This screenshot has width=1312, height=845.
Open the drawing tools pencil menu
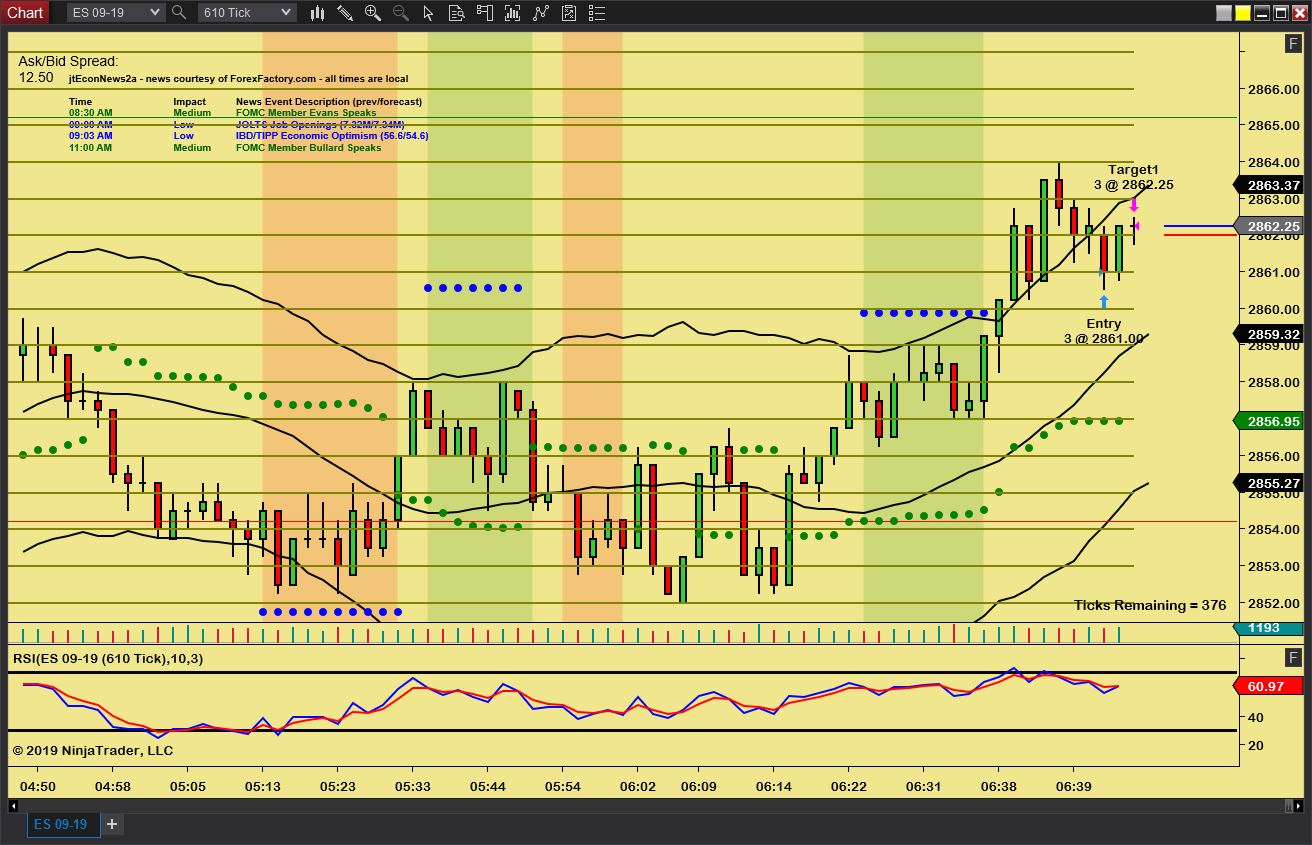click(x=345, y=13)
